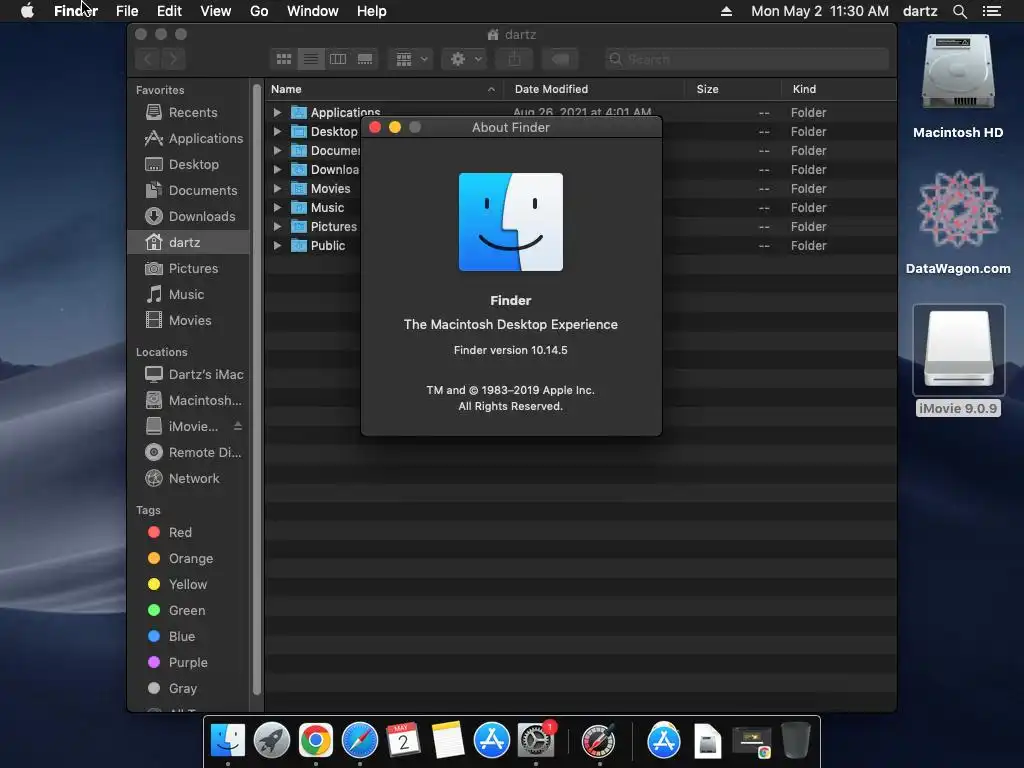Close the About Finder window
This screenshot has height=768, width=1024.
375,127
